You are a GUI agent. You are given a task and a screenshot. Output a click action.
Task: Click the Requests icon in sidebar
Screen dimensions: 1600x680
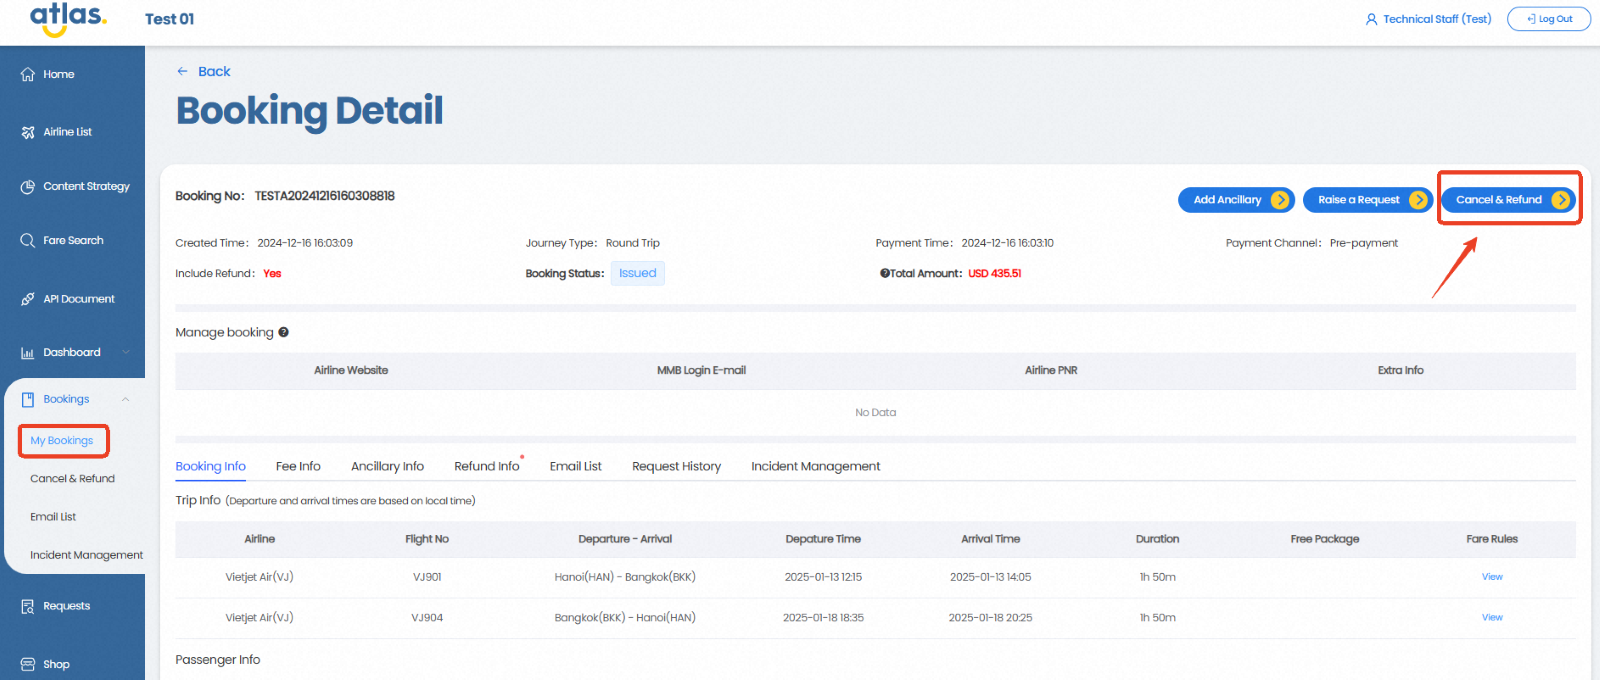click(x=28, y=606)
